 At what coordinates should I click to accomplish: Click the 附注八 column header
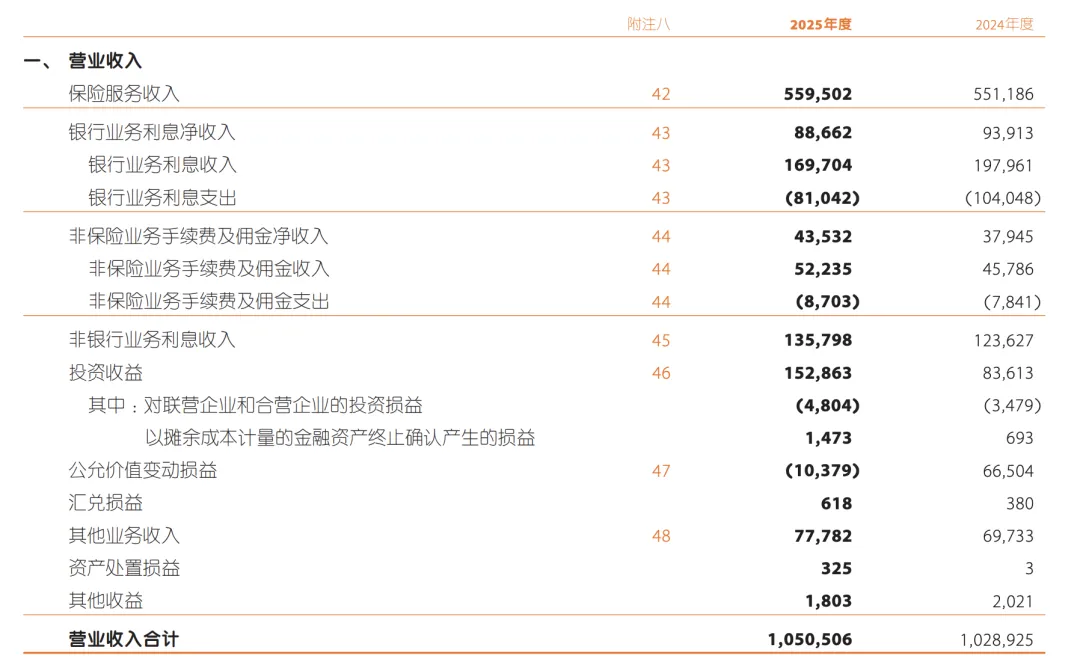point(648,24)
